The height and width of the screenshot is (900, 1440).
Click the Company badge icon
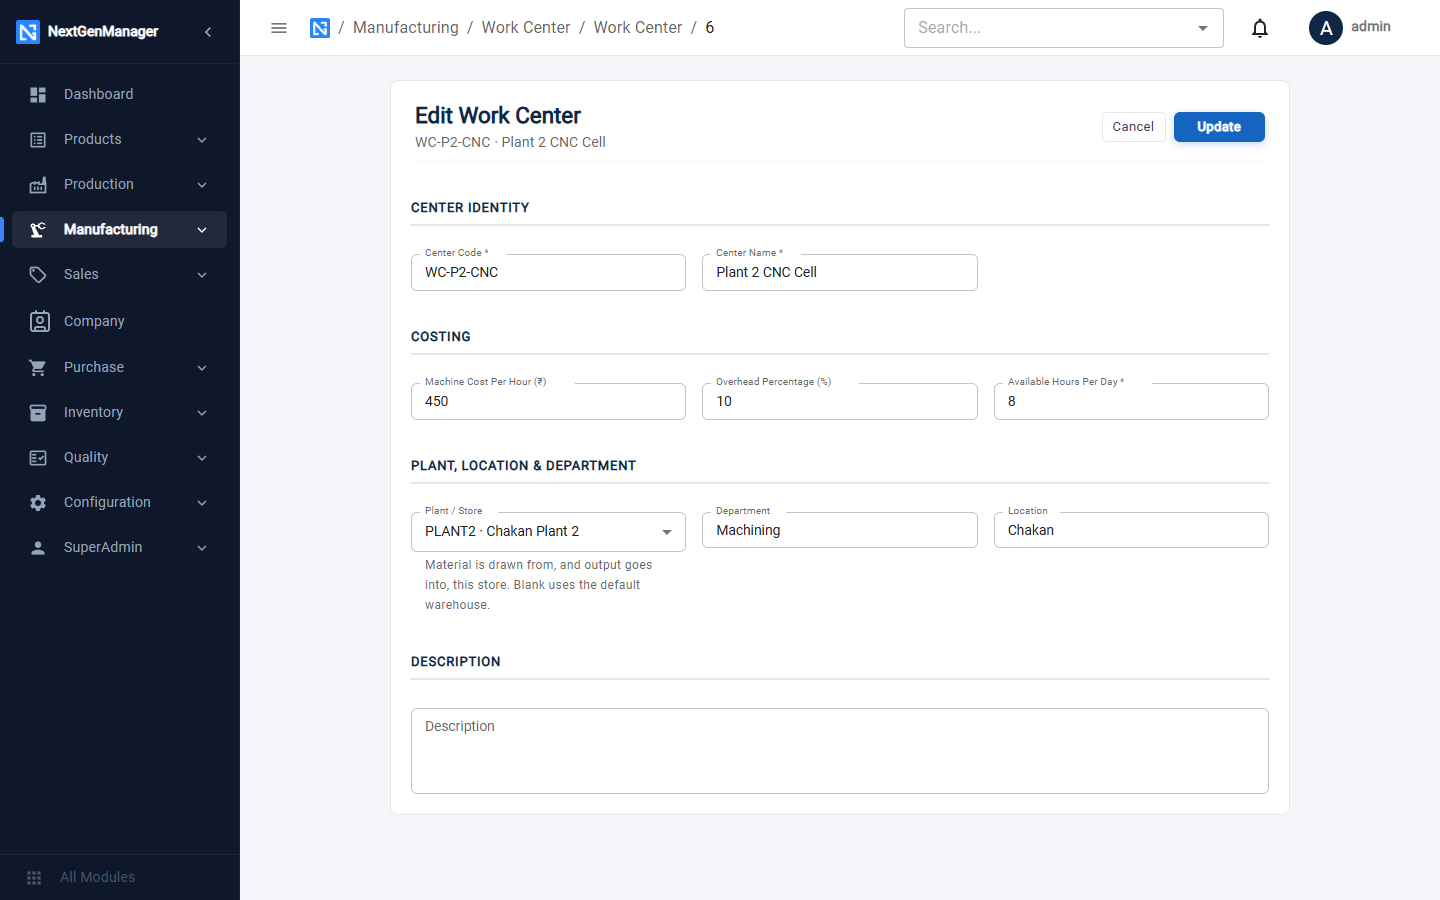(x=39, y=321)
